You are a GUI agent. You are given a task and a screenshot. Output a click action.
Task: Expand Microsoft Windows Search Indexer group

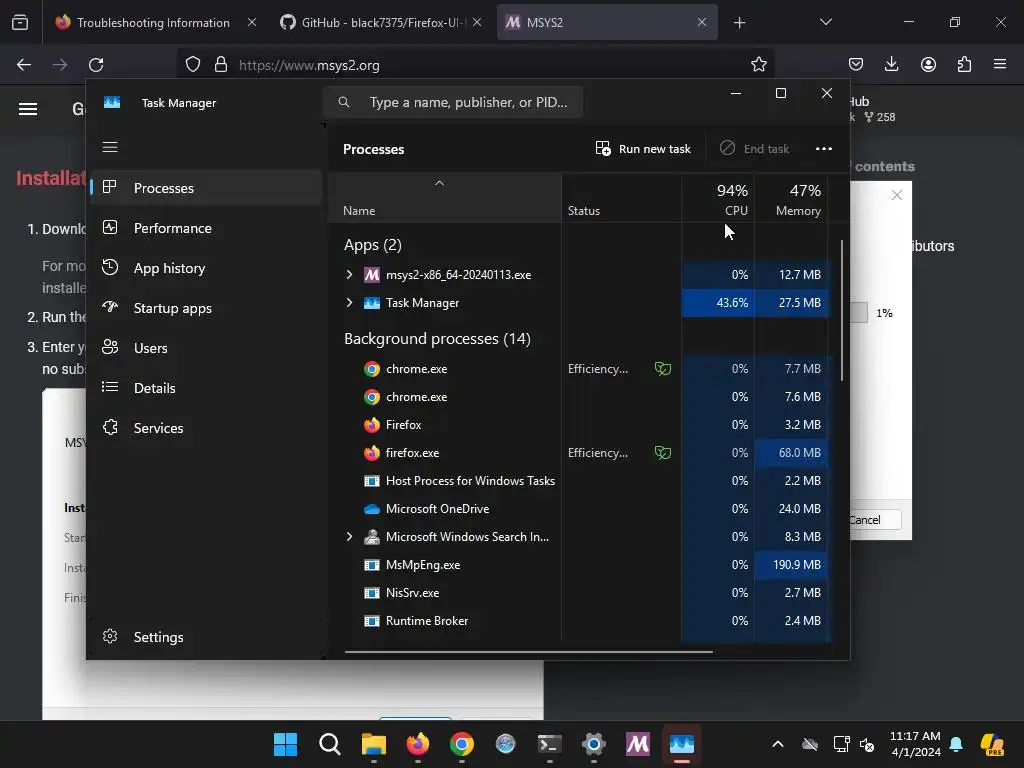click(x=349, y=537)
